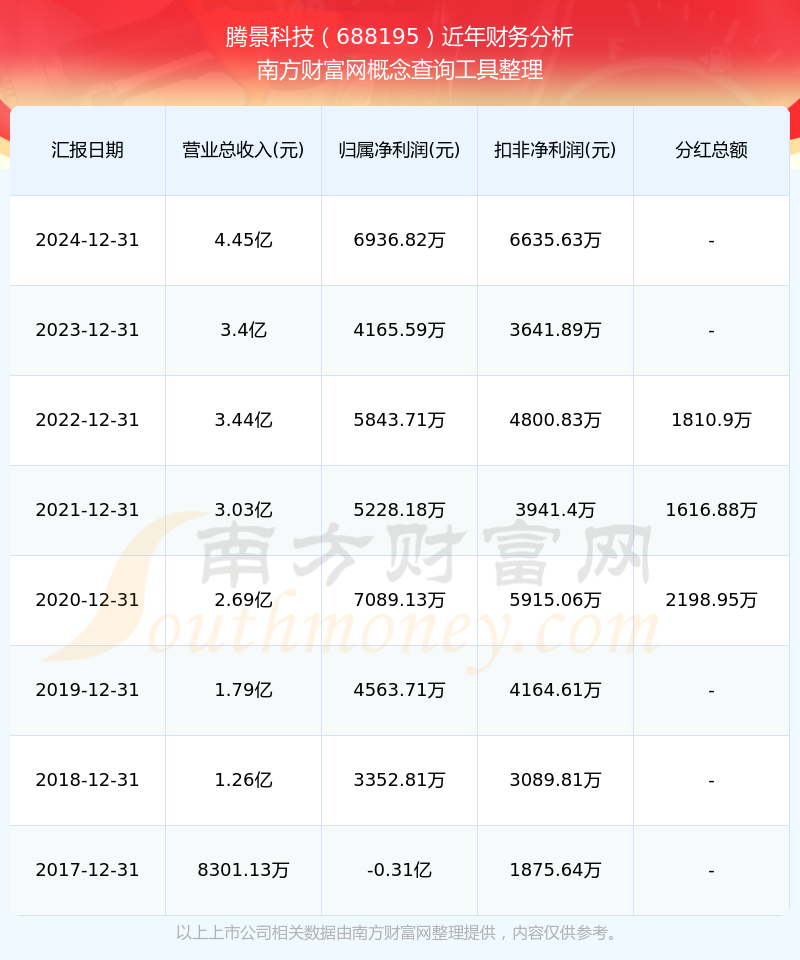Viewport: 800px width, 960px height.
Task: Select the 2023-12-31 date cell
Action: tap(88, 330)
